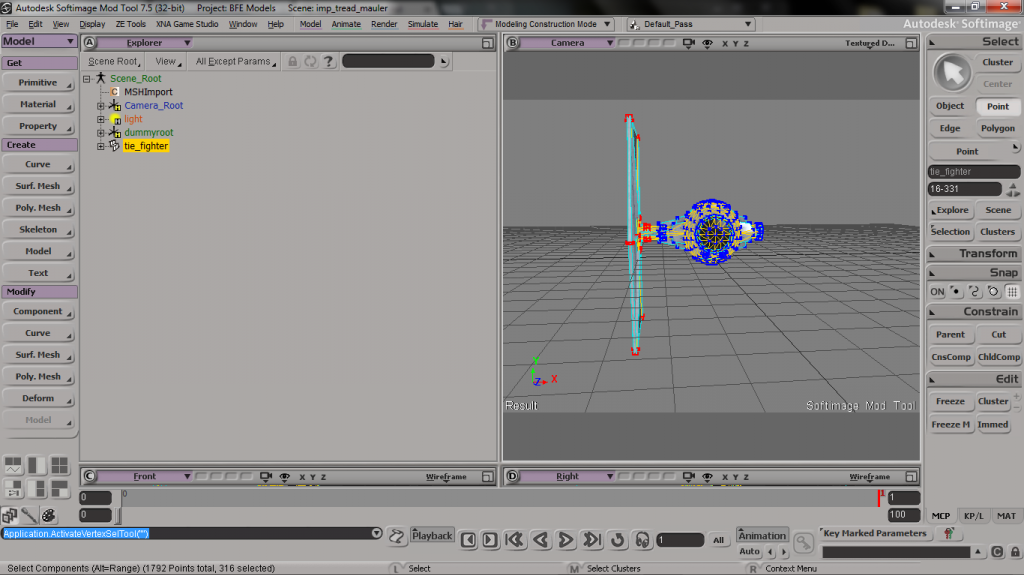The image size is (1024, 575).
Task: Click the current frame input field
Action: pos(680,540)
